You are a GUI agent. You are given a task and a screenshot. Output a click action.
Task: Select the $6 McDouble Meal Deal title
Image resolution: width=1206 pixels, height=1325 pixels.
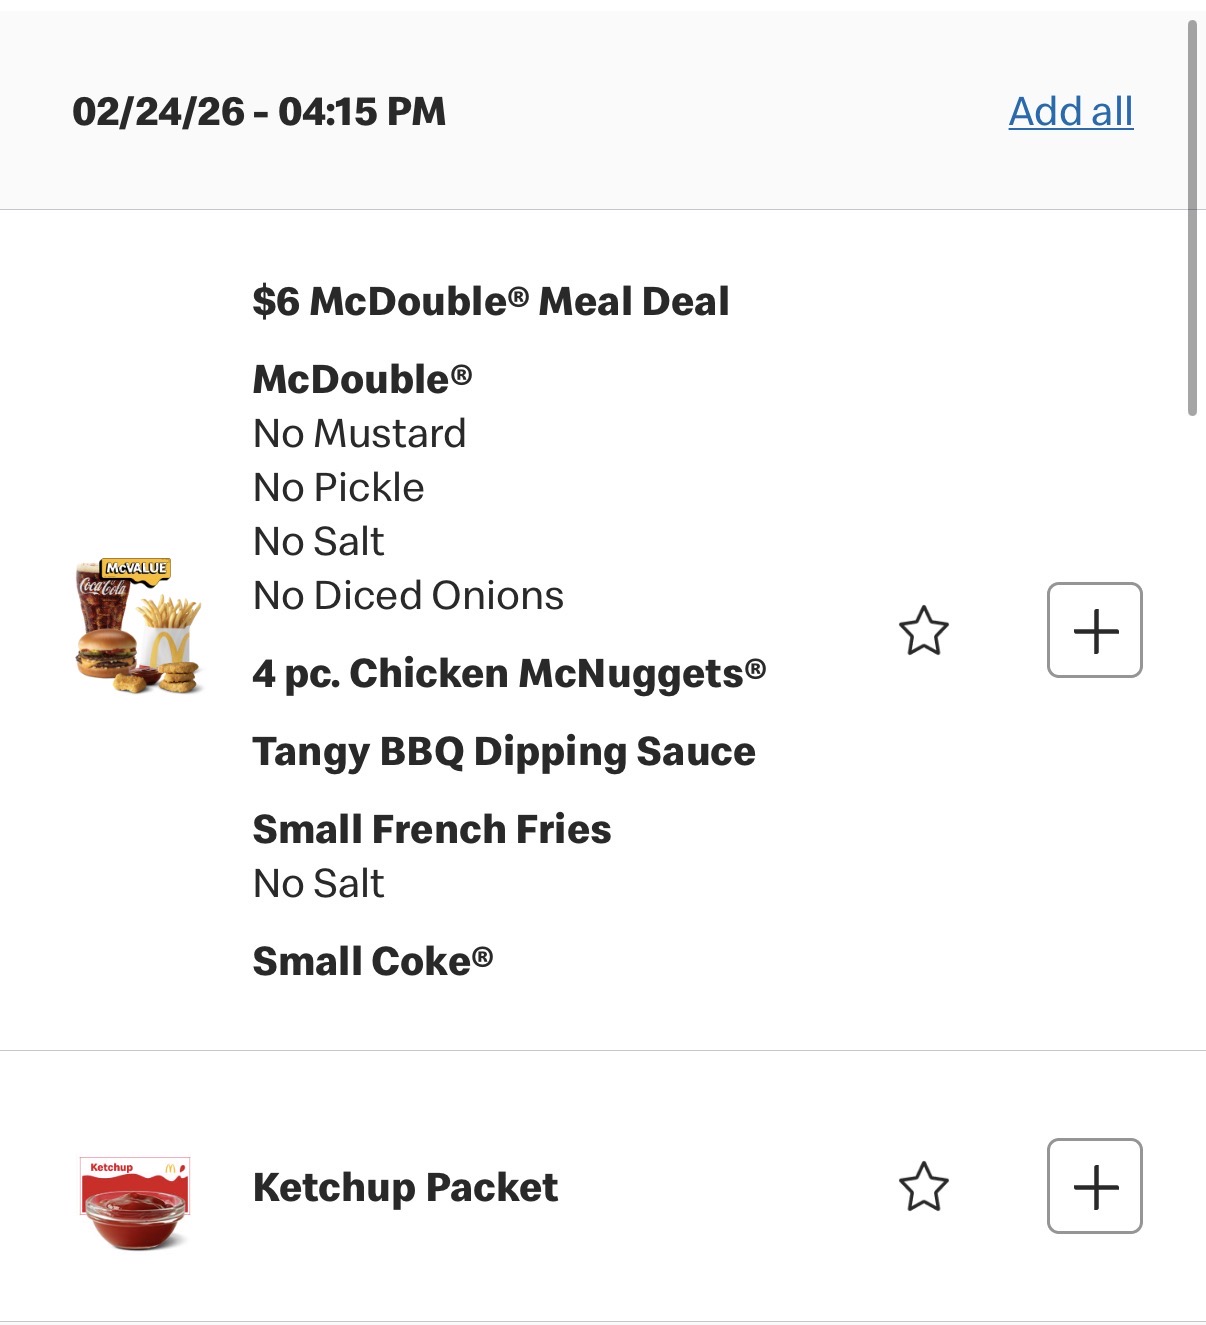click(x=490, y=301)
